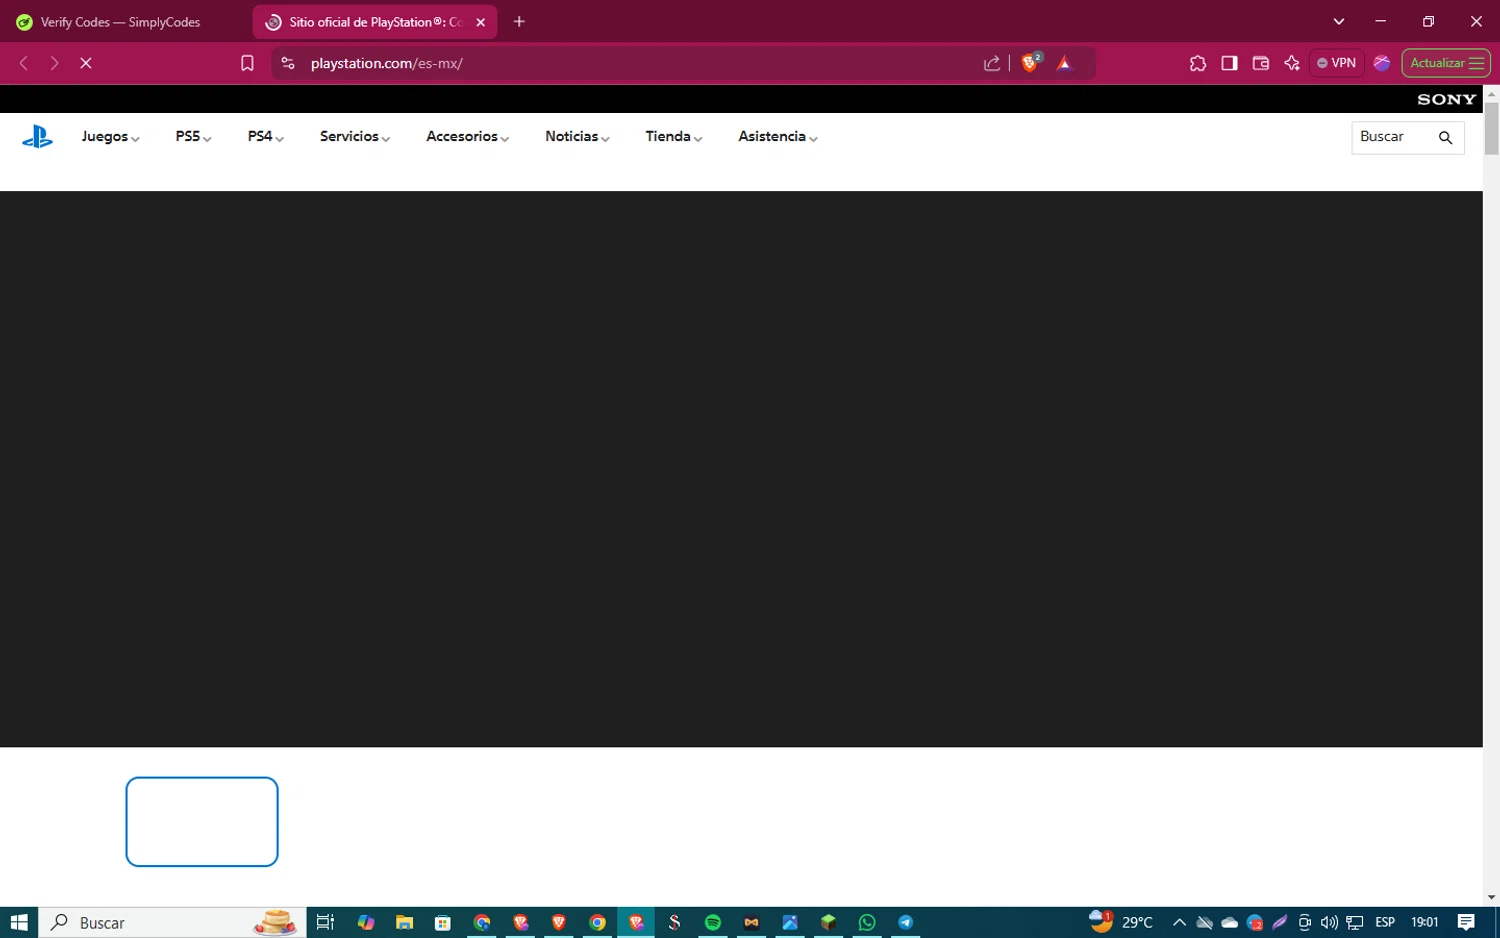Close the PlayStation tab
Screen dimensions: 1500x938
coord(481,22)
